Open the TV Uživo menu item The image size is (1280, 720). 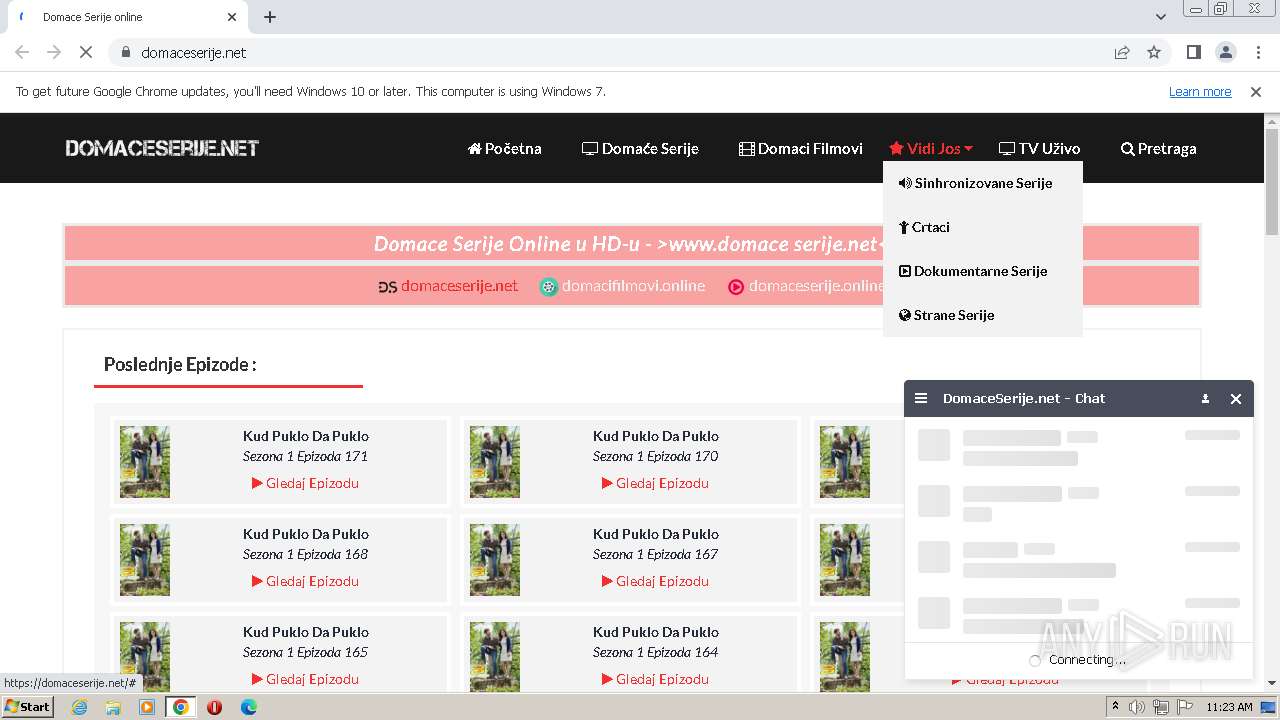1040,148
